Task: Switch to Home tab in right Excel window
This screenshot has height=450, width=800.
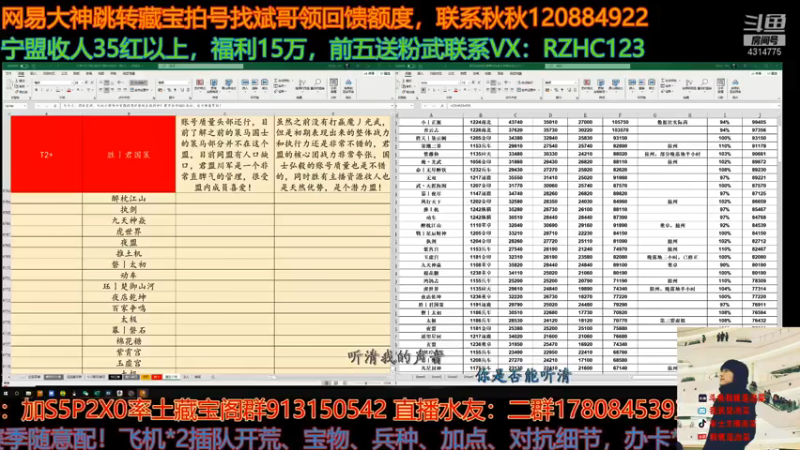Action: [x=408, y=73]
